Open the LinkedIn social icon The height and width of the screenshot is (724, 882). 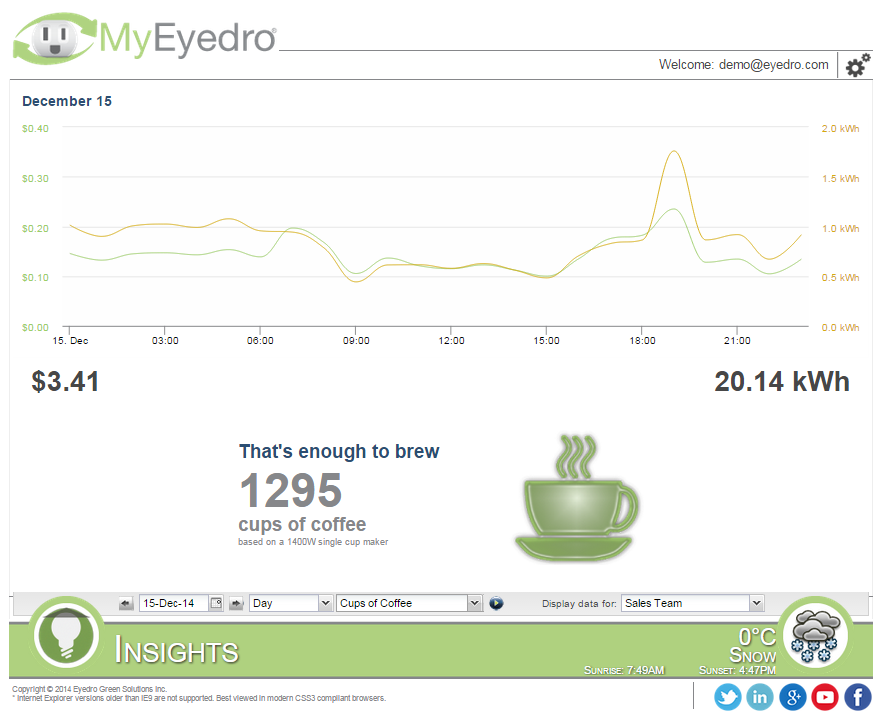pos(760,698)
